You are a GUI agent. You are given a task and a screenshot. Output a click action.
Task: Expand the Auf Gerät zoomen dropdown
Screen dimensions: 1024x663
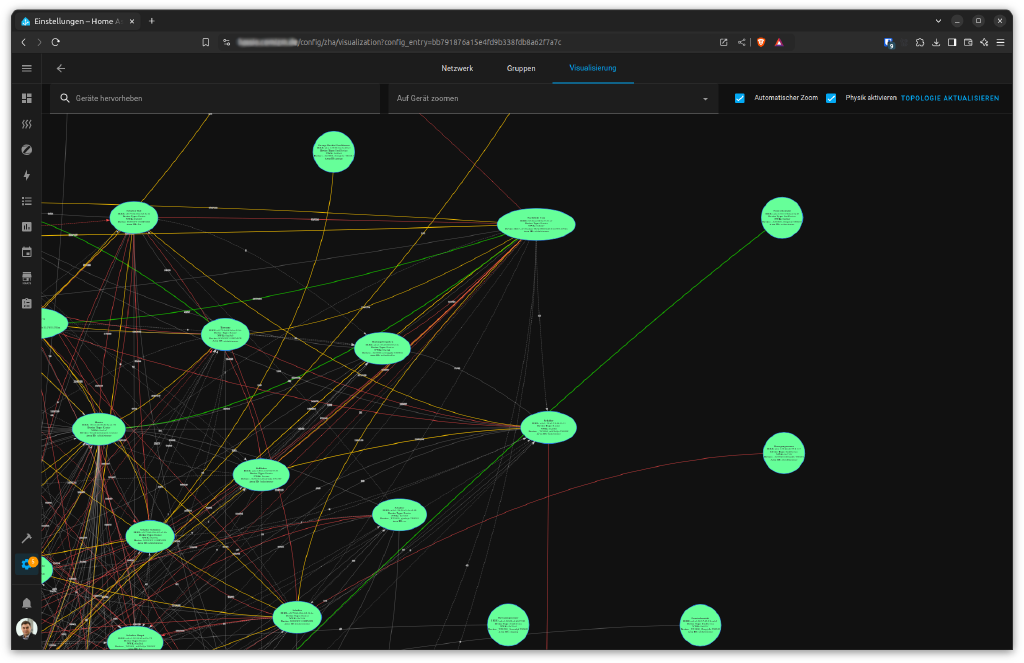click(552, 99)
